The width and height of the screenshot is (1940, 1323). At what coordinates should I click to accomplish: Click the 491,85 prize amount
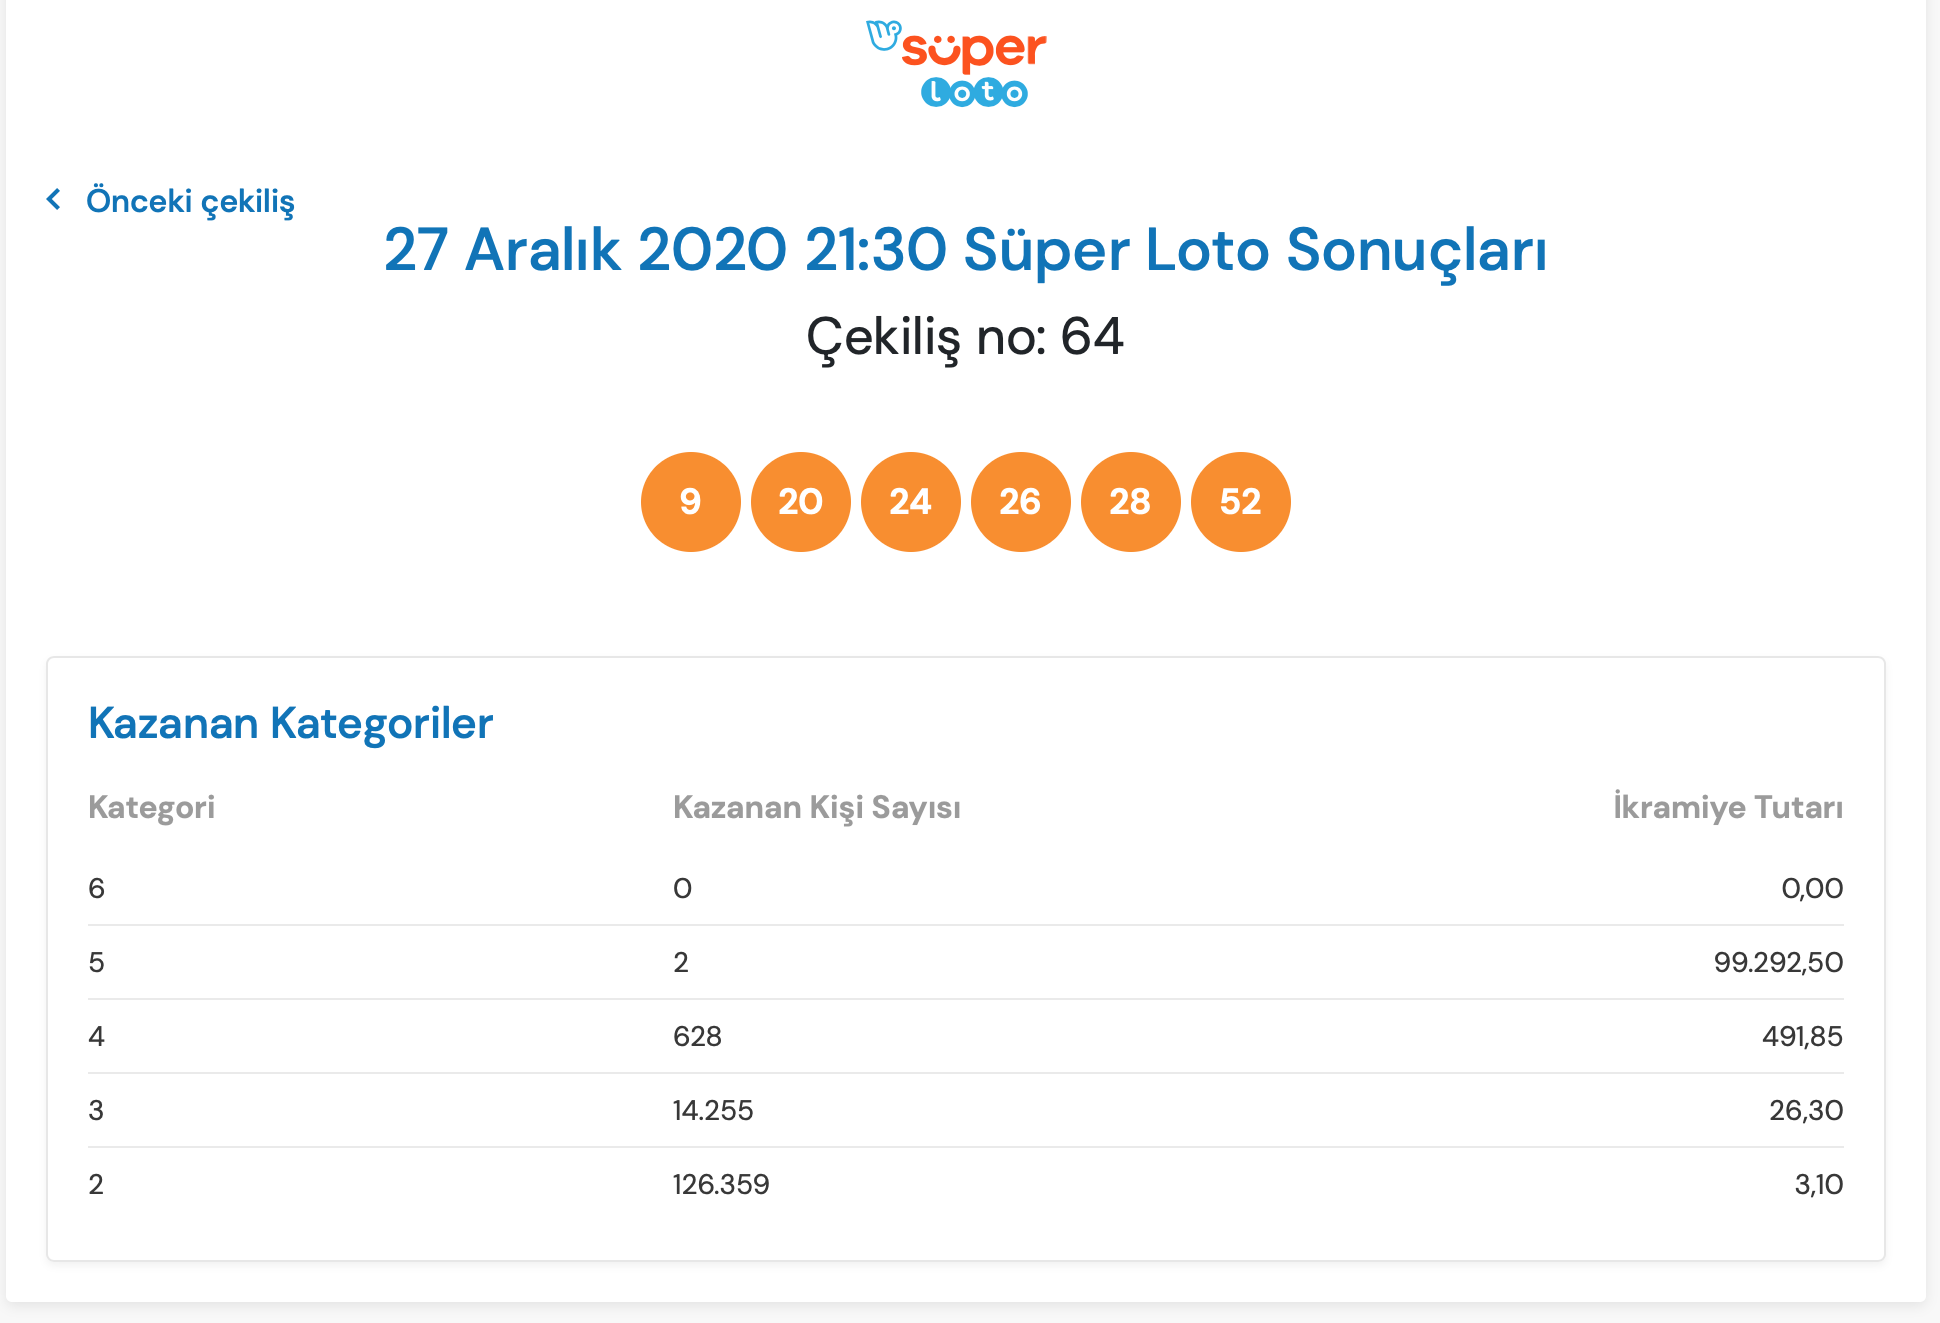pos(1802,1036)
